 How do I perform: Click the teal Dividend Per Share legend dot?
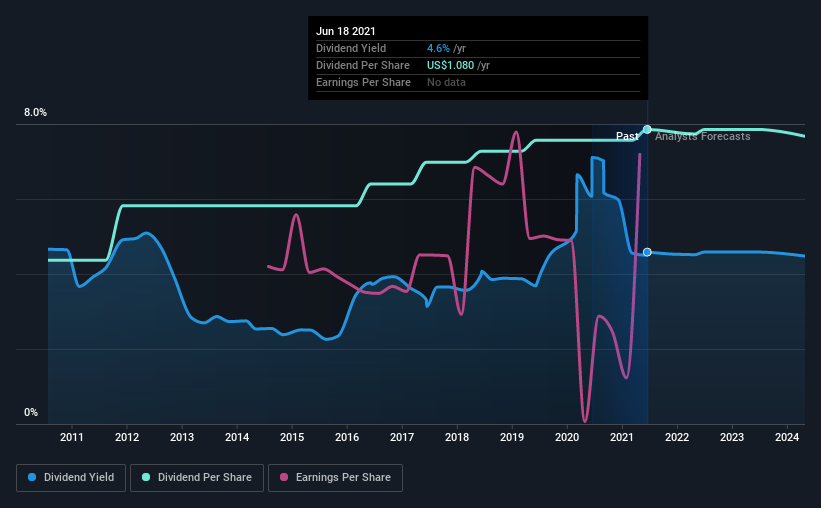click(x=147, y=478)
